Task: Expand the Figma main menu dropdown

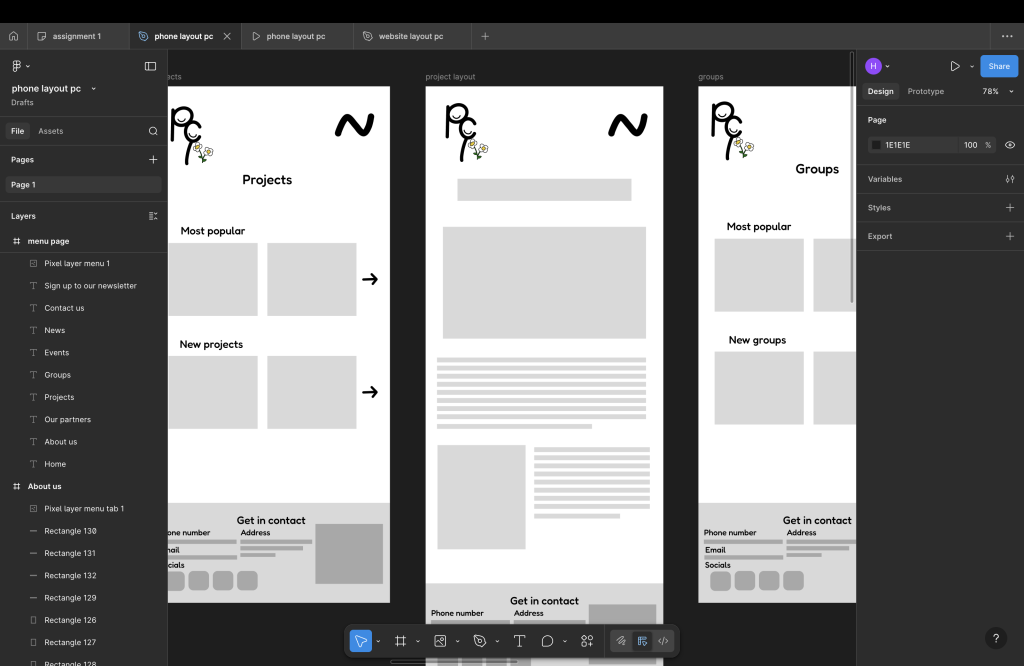Action: tap(20, 66)
